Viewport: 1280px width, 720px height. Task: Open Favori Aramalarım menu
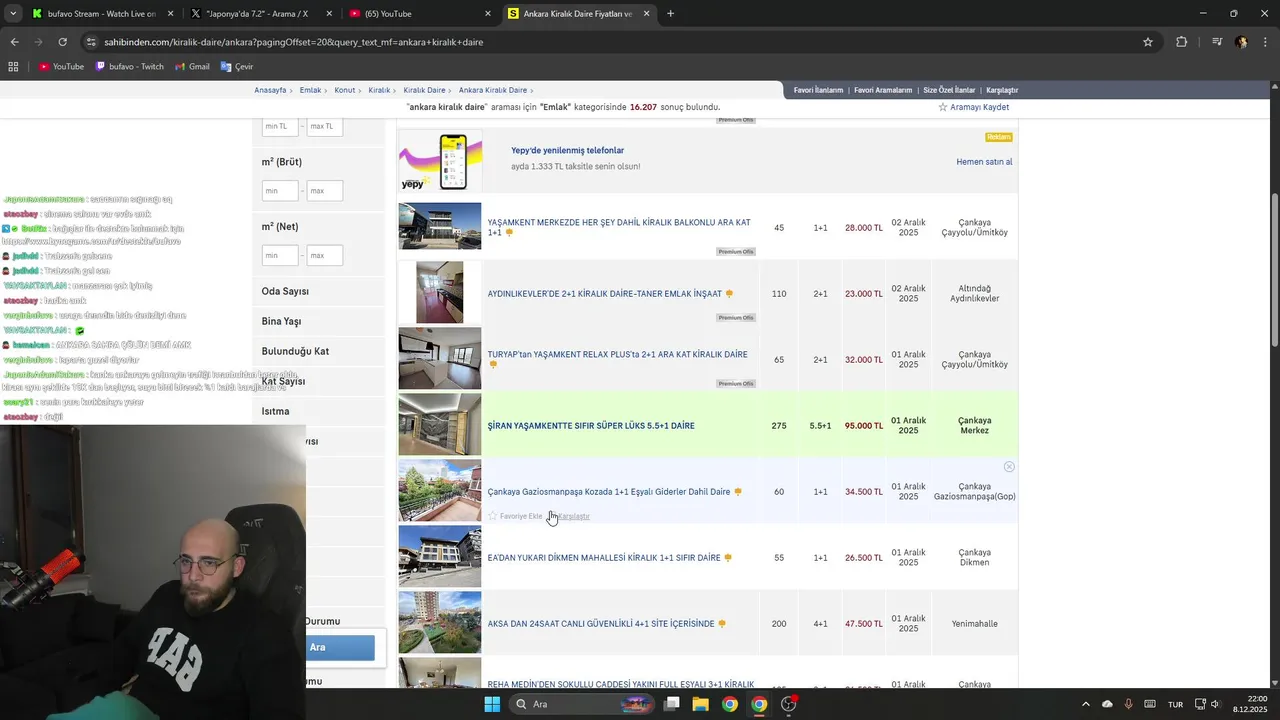click(883, 90)
